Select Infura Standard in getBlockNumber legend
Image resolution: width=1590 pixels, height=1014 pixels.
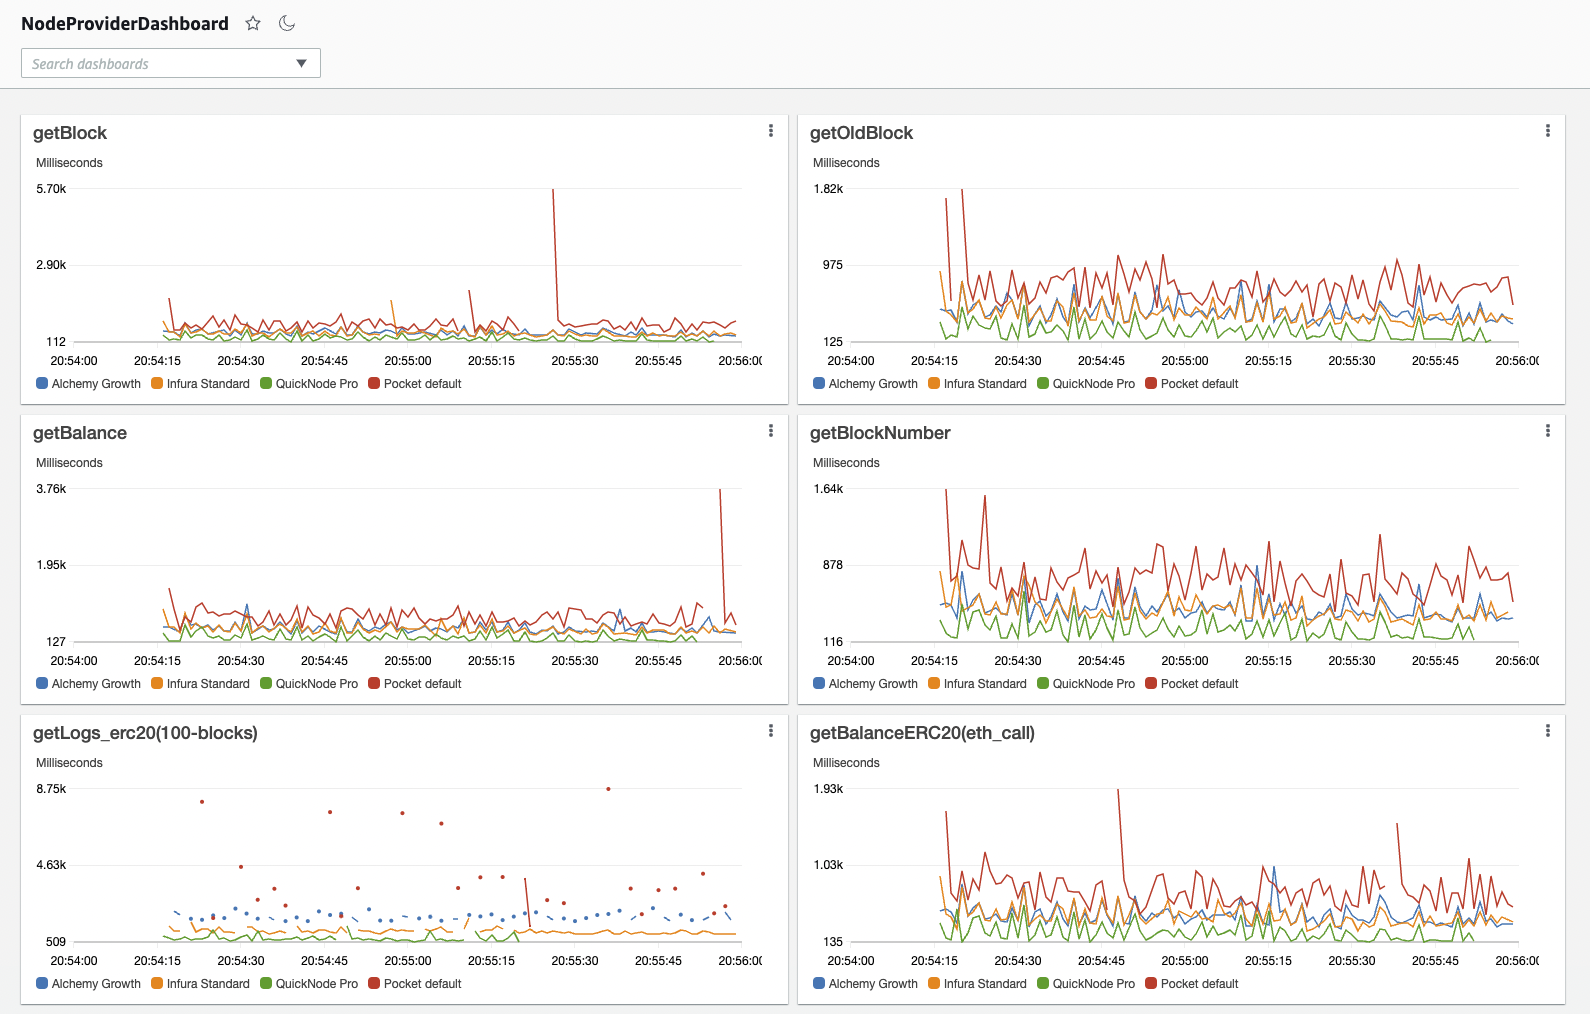pyautogui.click(x=977, y=684)
